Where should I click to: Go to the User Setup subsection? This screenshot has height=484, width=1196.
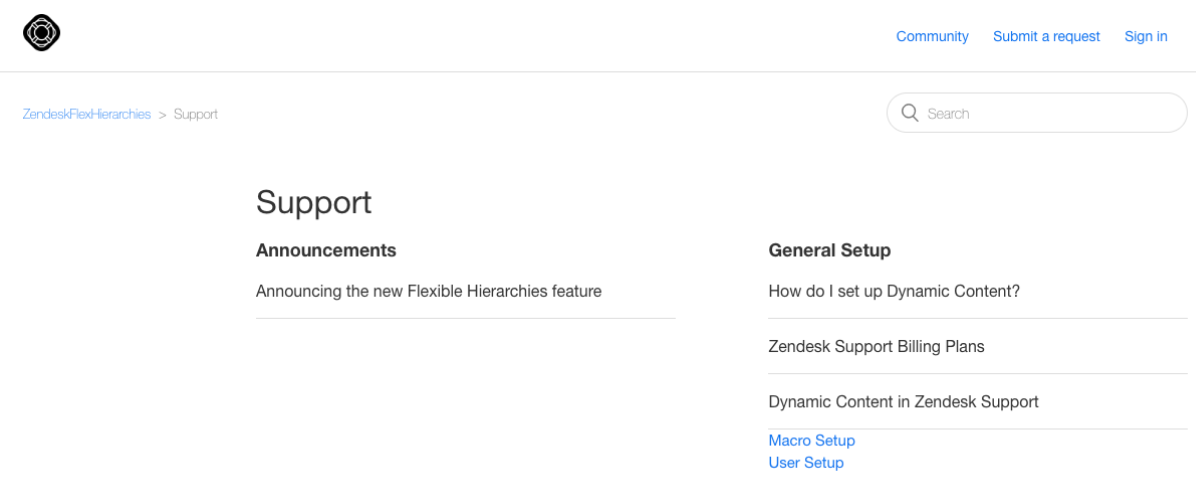[806, 463]
